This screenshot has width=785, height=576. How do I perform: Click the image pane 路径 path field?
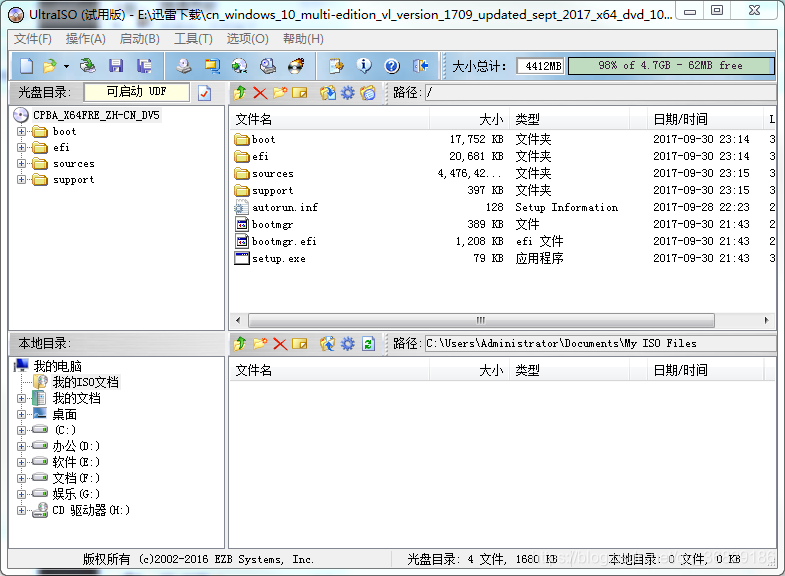tap(600, 93)
